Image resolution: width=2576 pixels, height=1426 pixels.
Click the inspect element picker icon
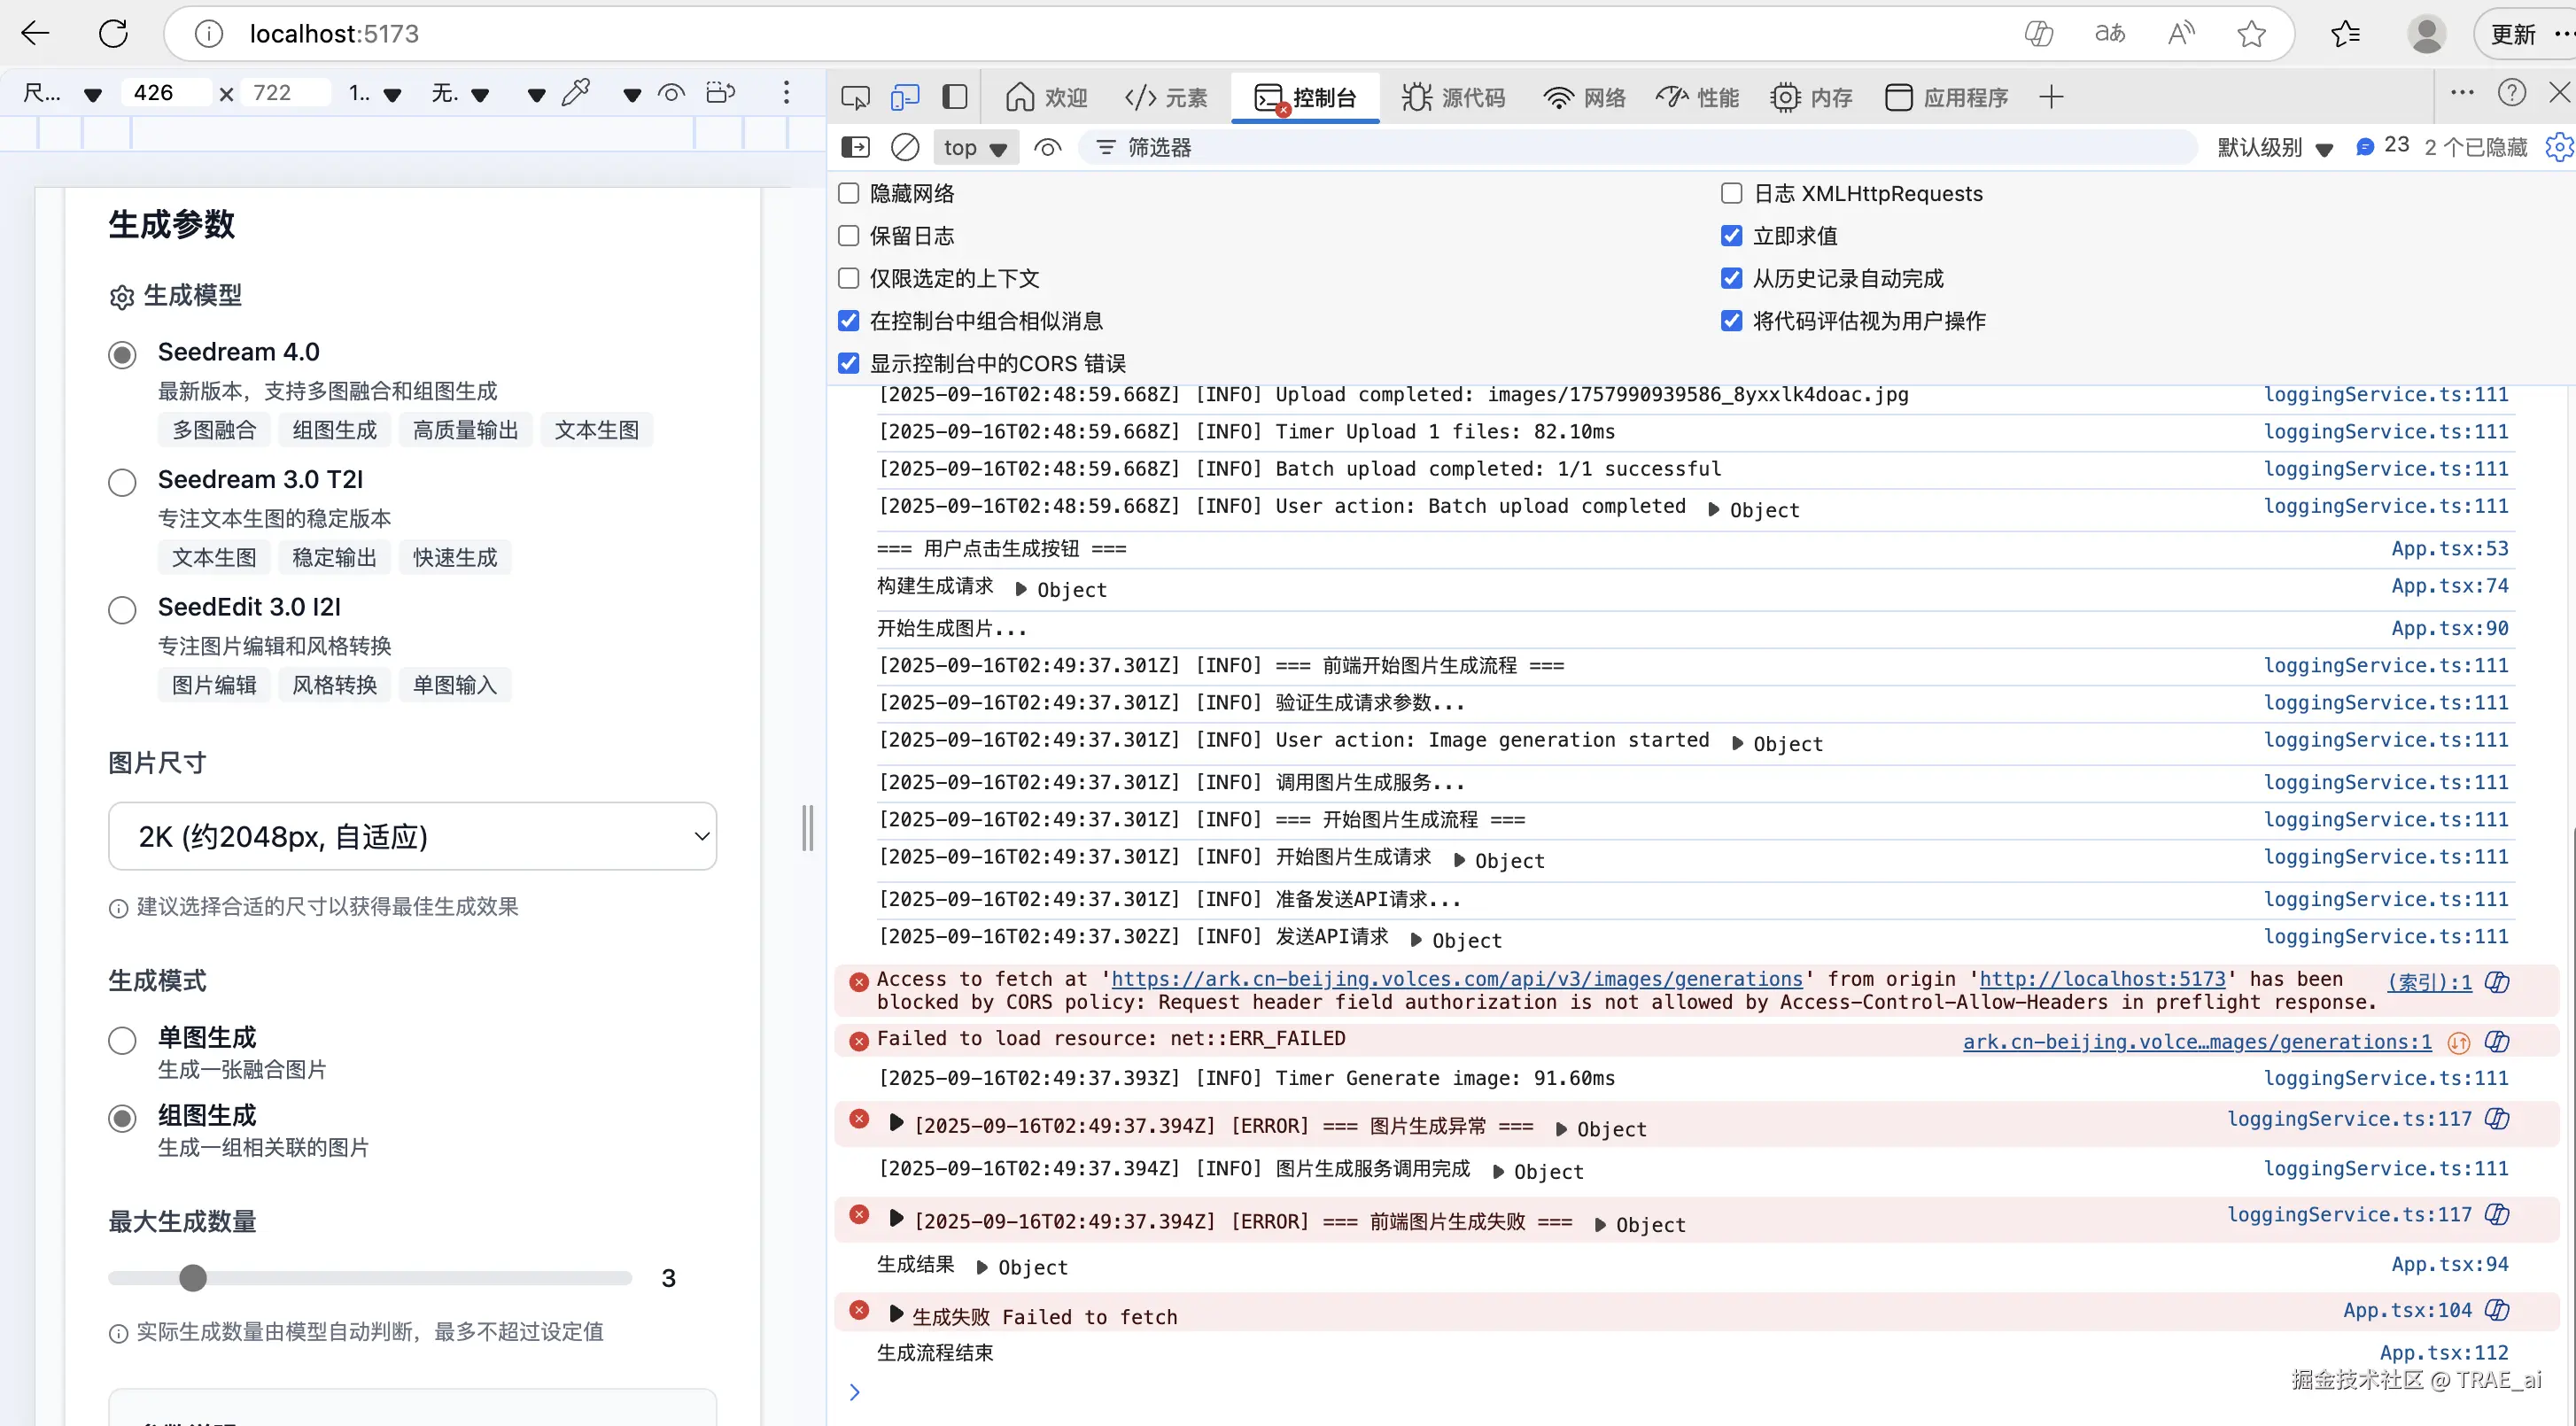pyautogui.click(x=855, y=97)
